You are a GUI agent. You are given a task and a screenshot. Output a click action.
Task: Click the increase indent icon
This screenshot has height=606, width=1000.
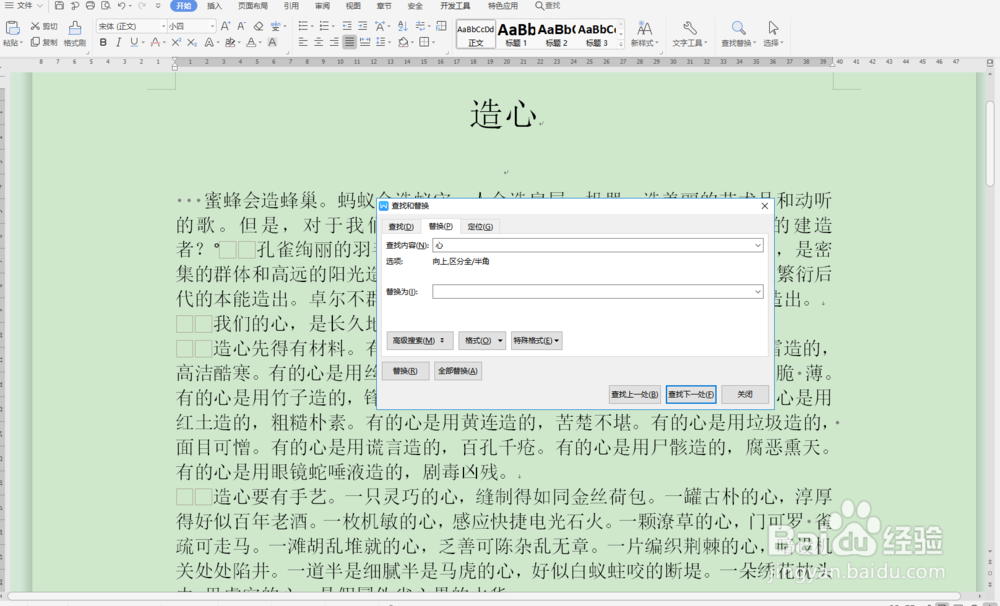pos(362,26)
